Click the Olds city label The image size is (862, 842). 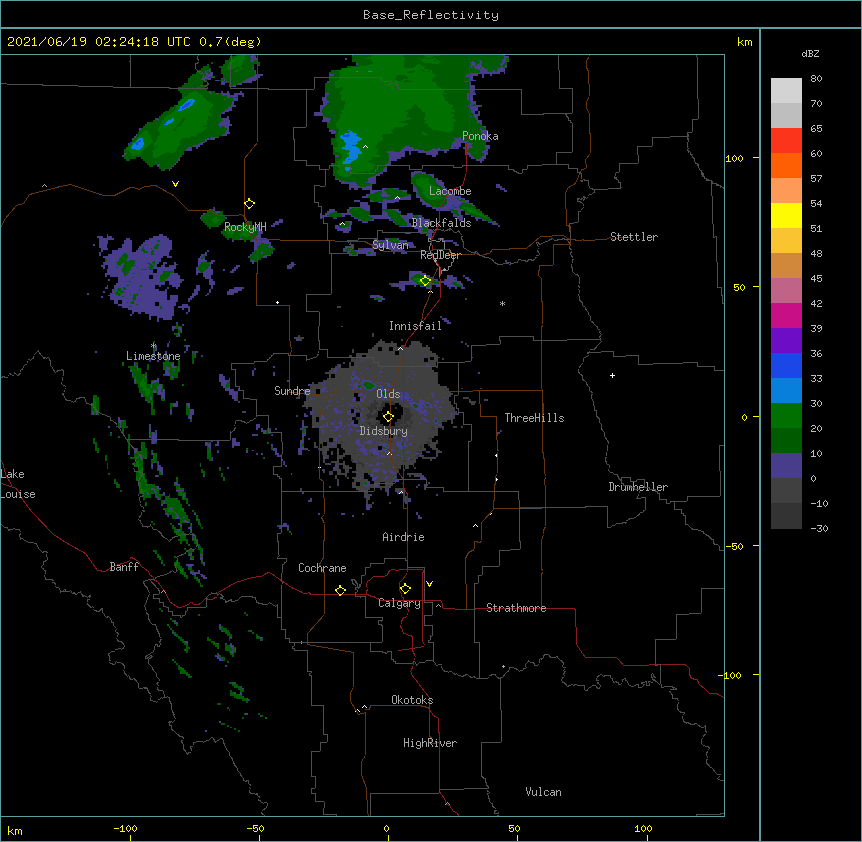pos(388,394)
